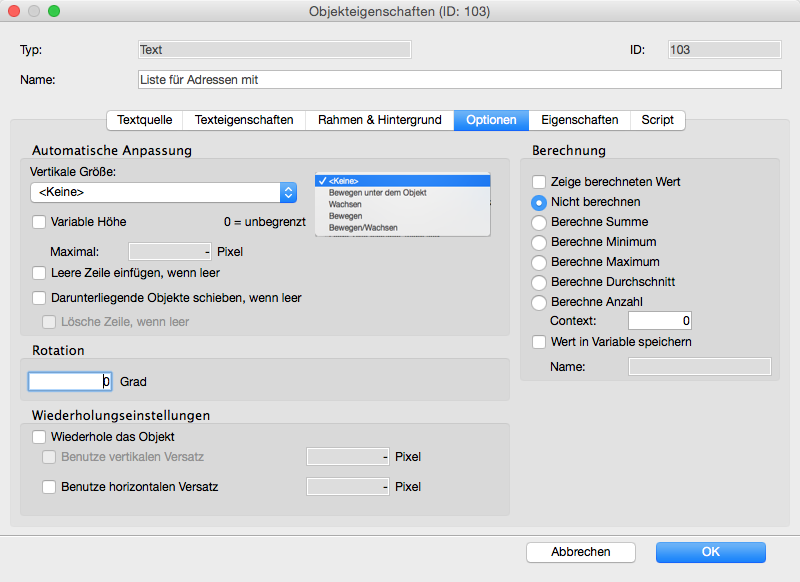Image resolution: width=800 pixels, height=582 pixels.
Task: Choose the 'Berechne Durchschnitt' radio option
Action: point(539,282)
